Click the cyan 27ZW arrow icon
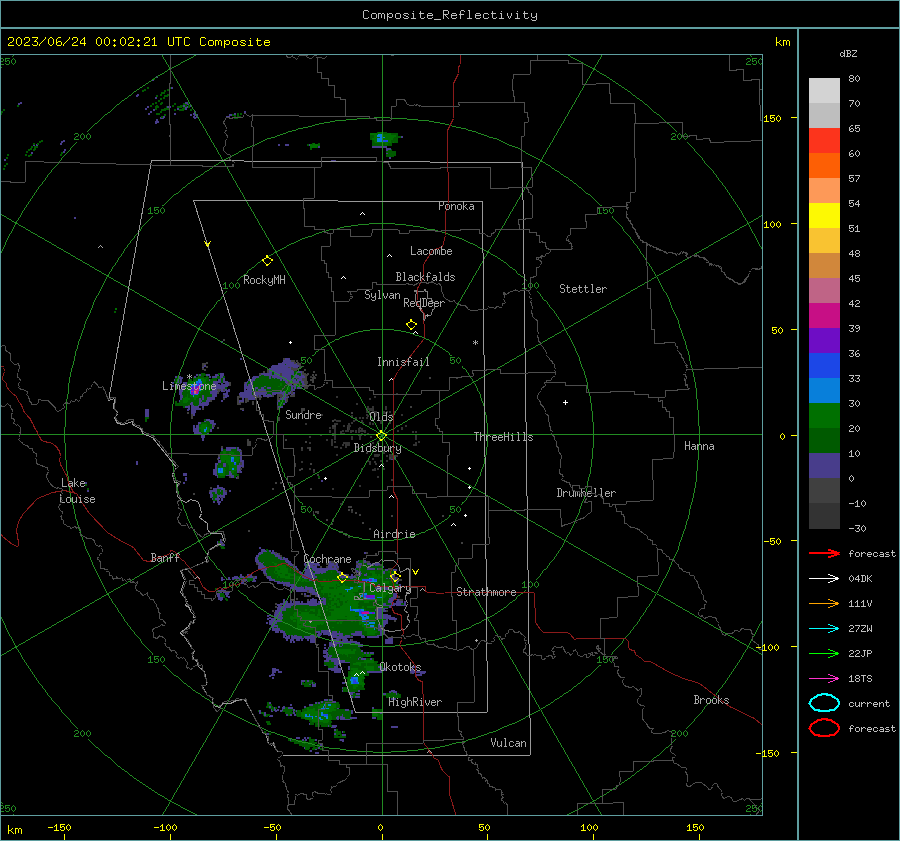The height and width of the screenshot is (841, 900). tap(824, 629)
